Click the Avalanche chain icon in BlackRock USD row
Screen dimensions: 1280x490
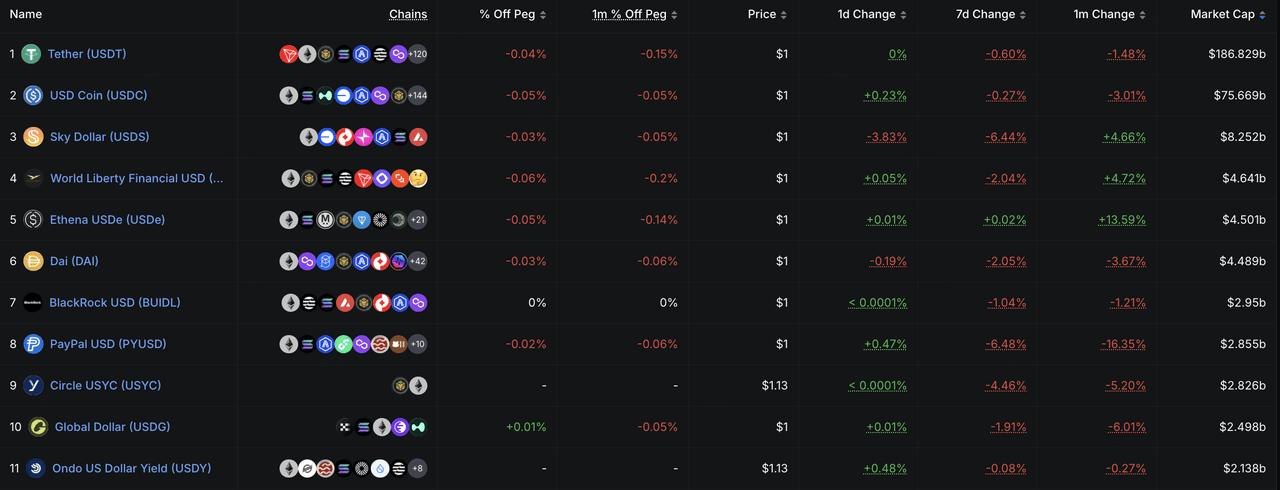point(345,303)
